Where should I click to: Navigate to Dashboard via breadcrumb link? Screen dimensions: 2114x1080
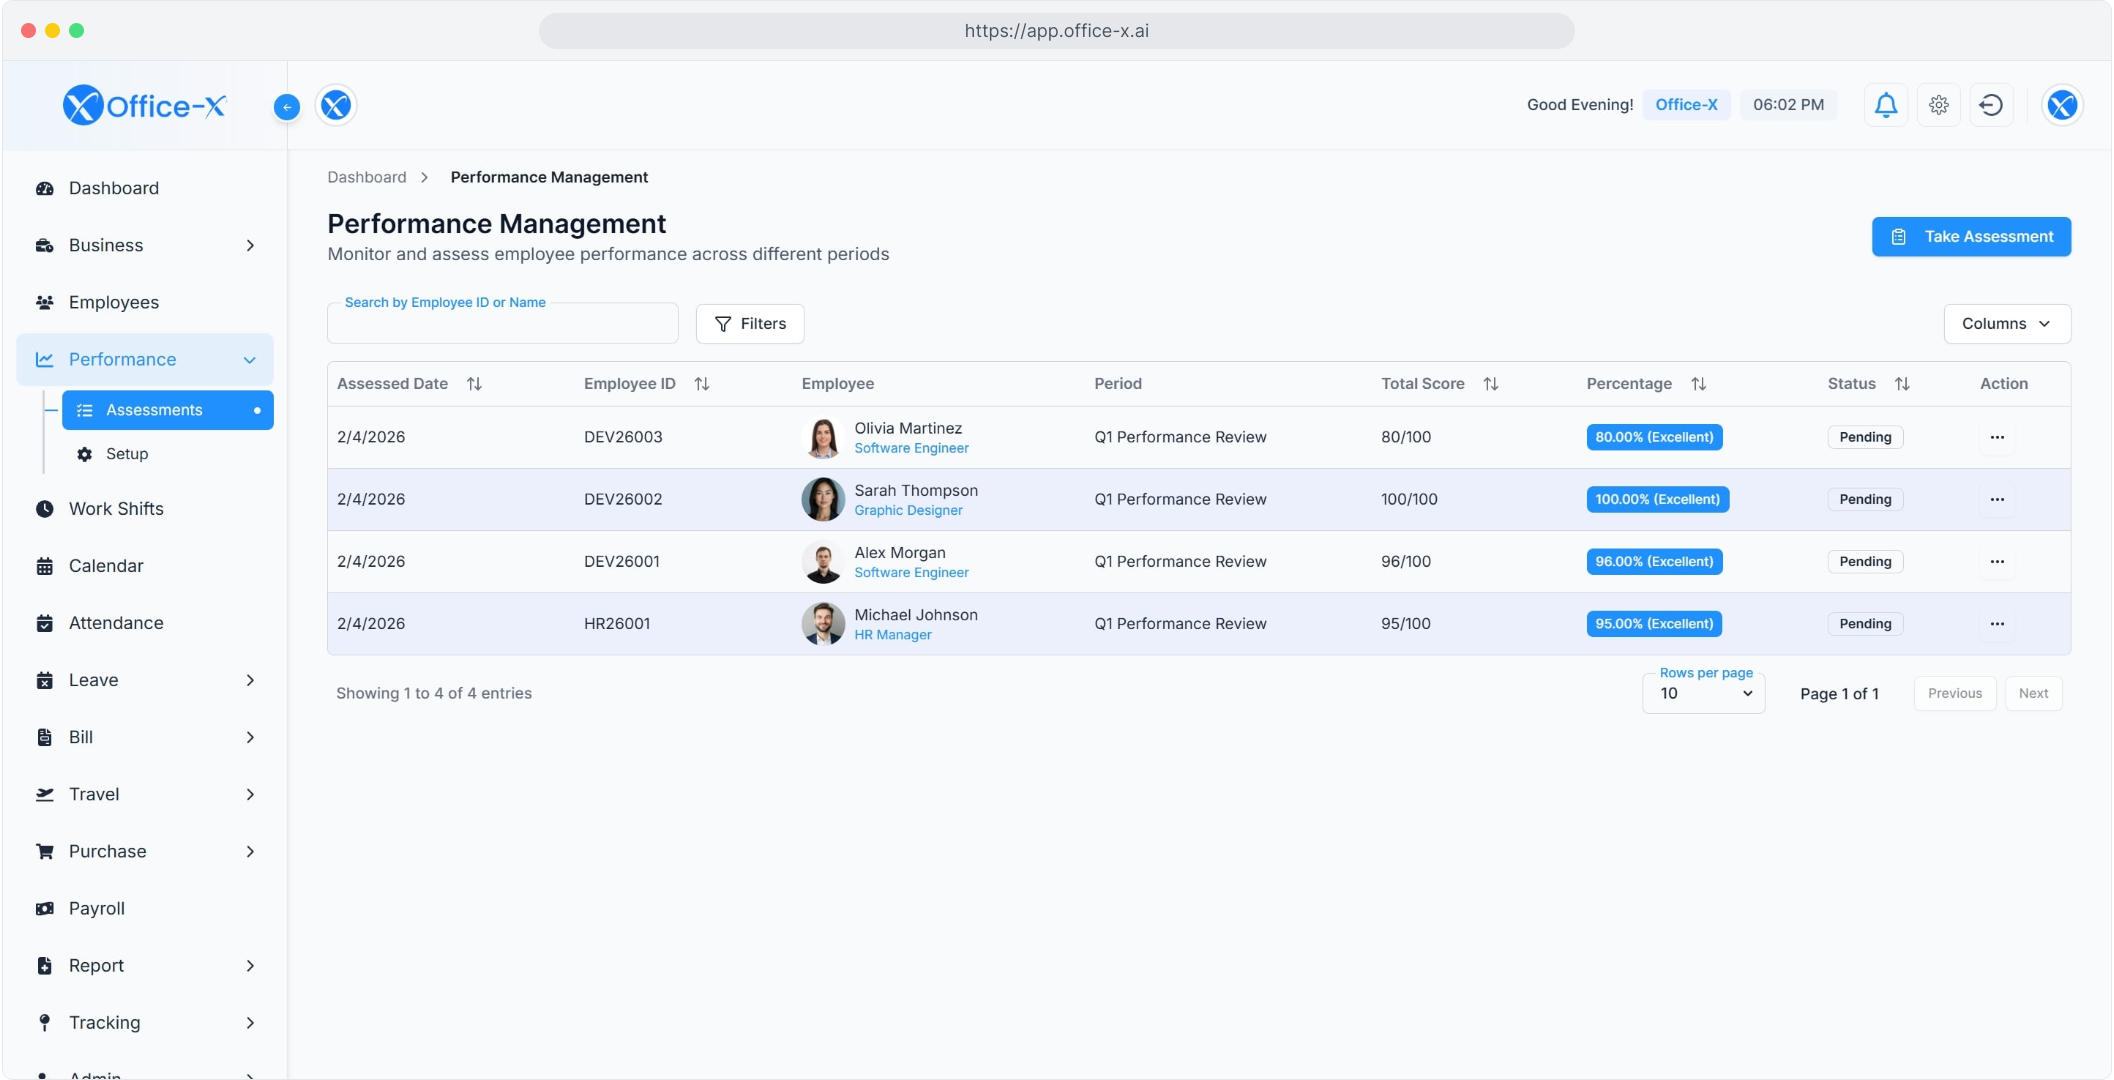pyautogui.click(x=366, y=177)
